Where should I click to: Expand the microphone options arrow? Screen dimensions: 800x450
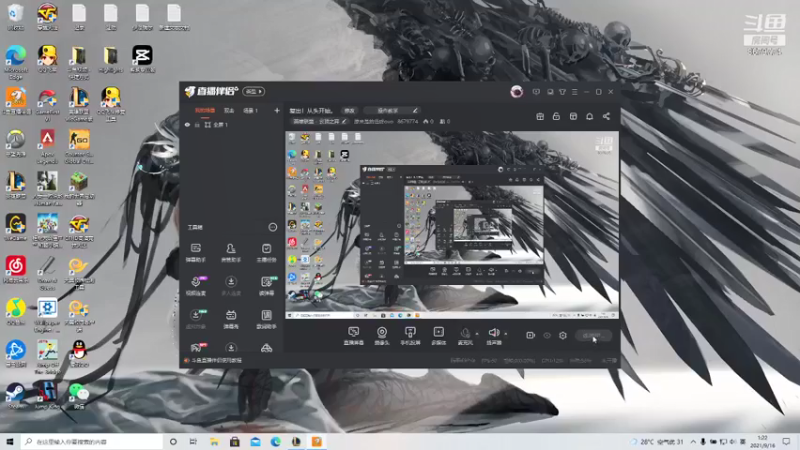[x=477, y=334]
